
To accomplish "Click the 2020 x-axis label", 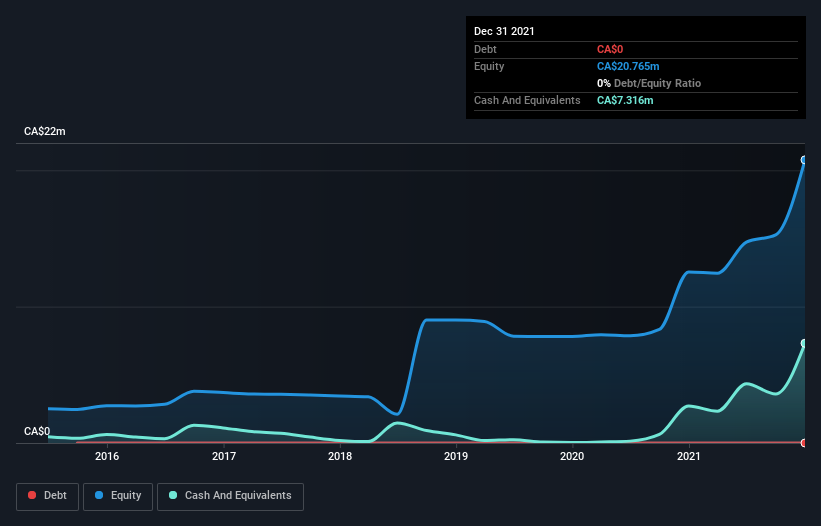I will tap(572, 456).
